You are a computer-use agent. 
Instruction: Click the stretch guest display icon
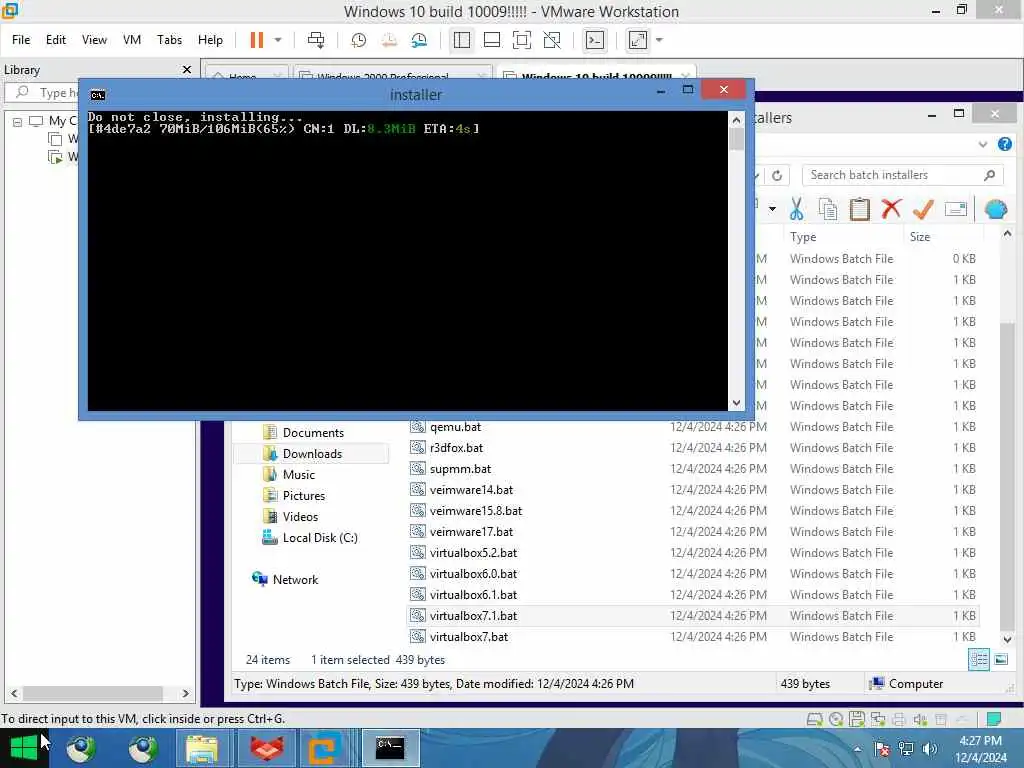(638, 40)
